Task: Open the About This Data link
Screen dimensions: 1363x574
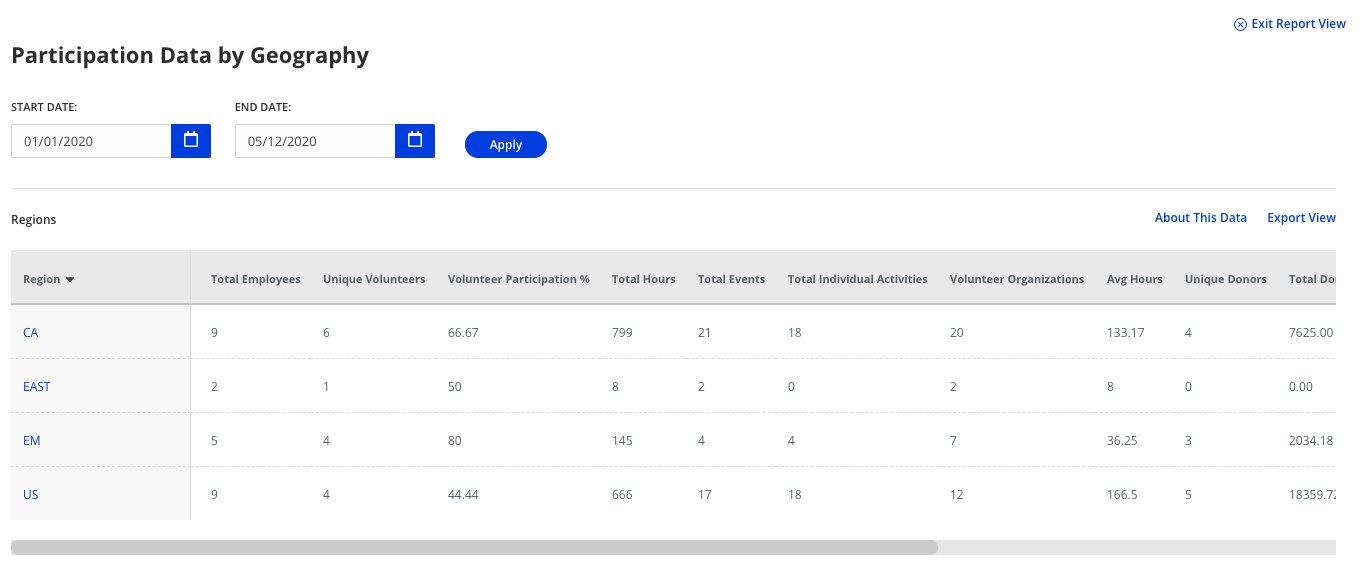Action: click(1200, 218)
